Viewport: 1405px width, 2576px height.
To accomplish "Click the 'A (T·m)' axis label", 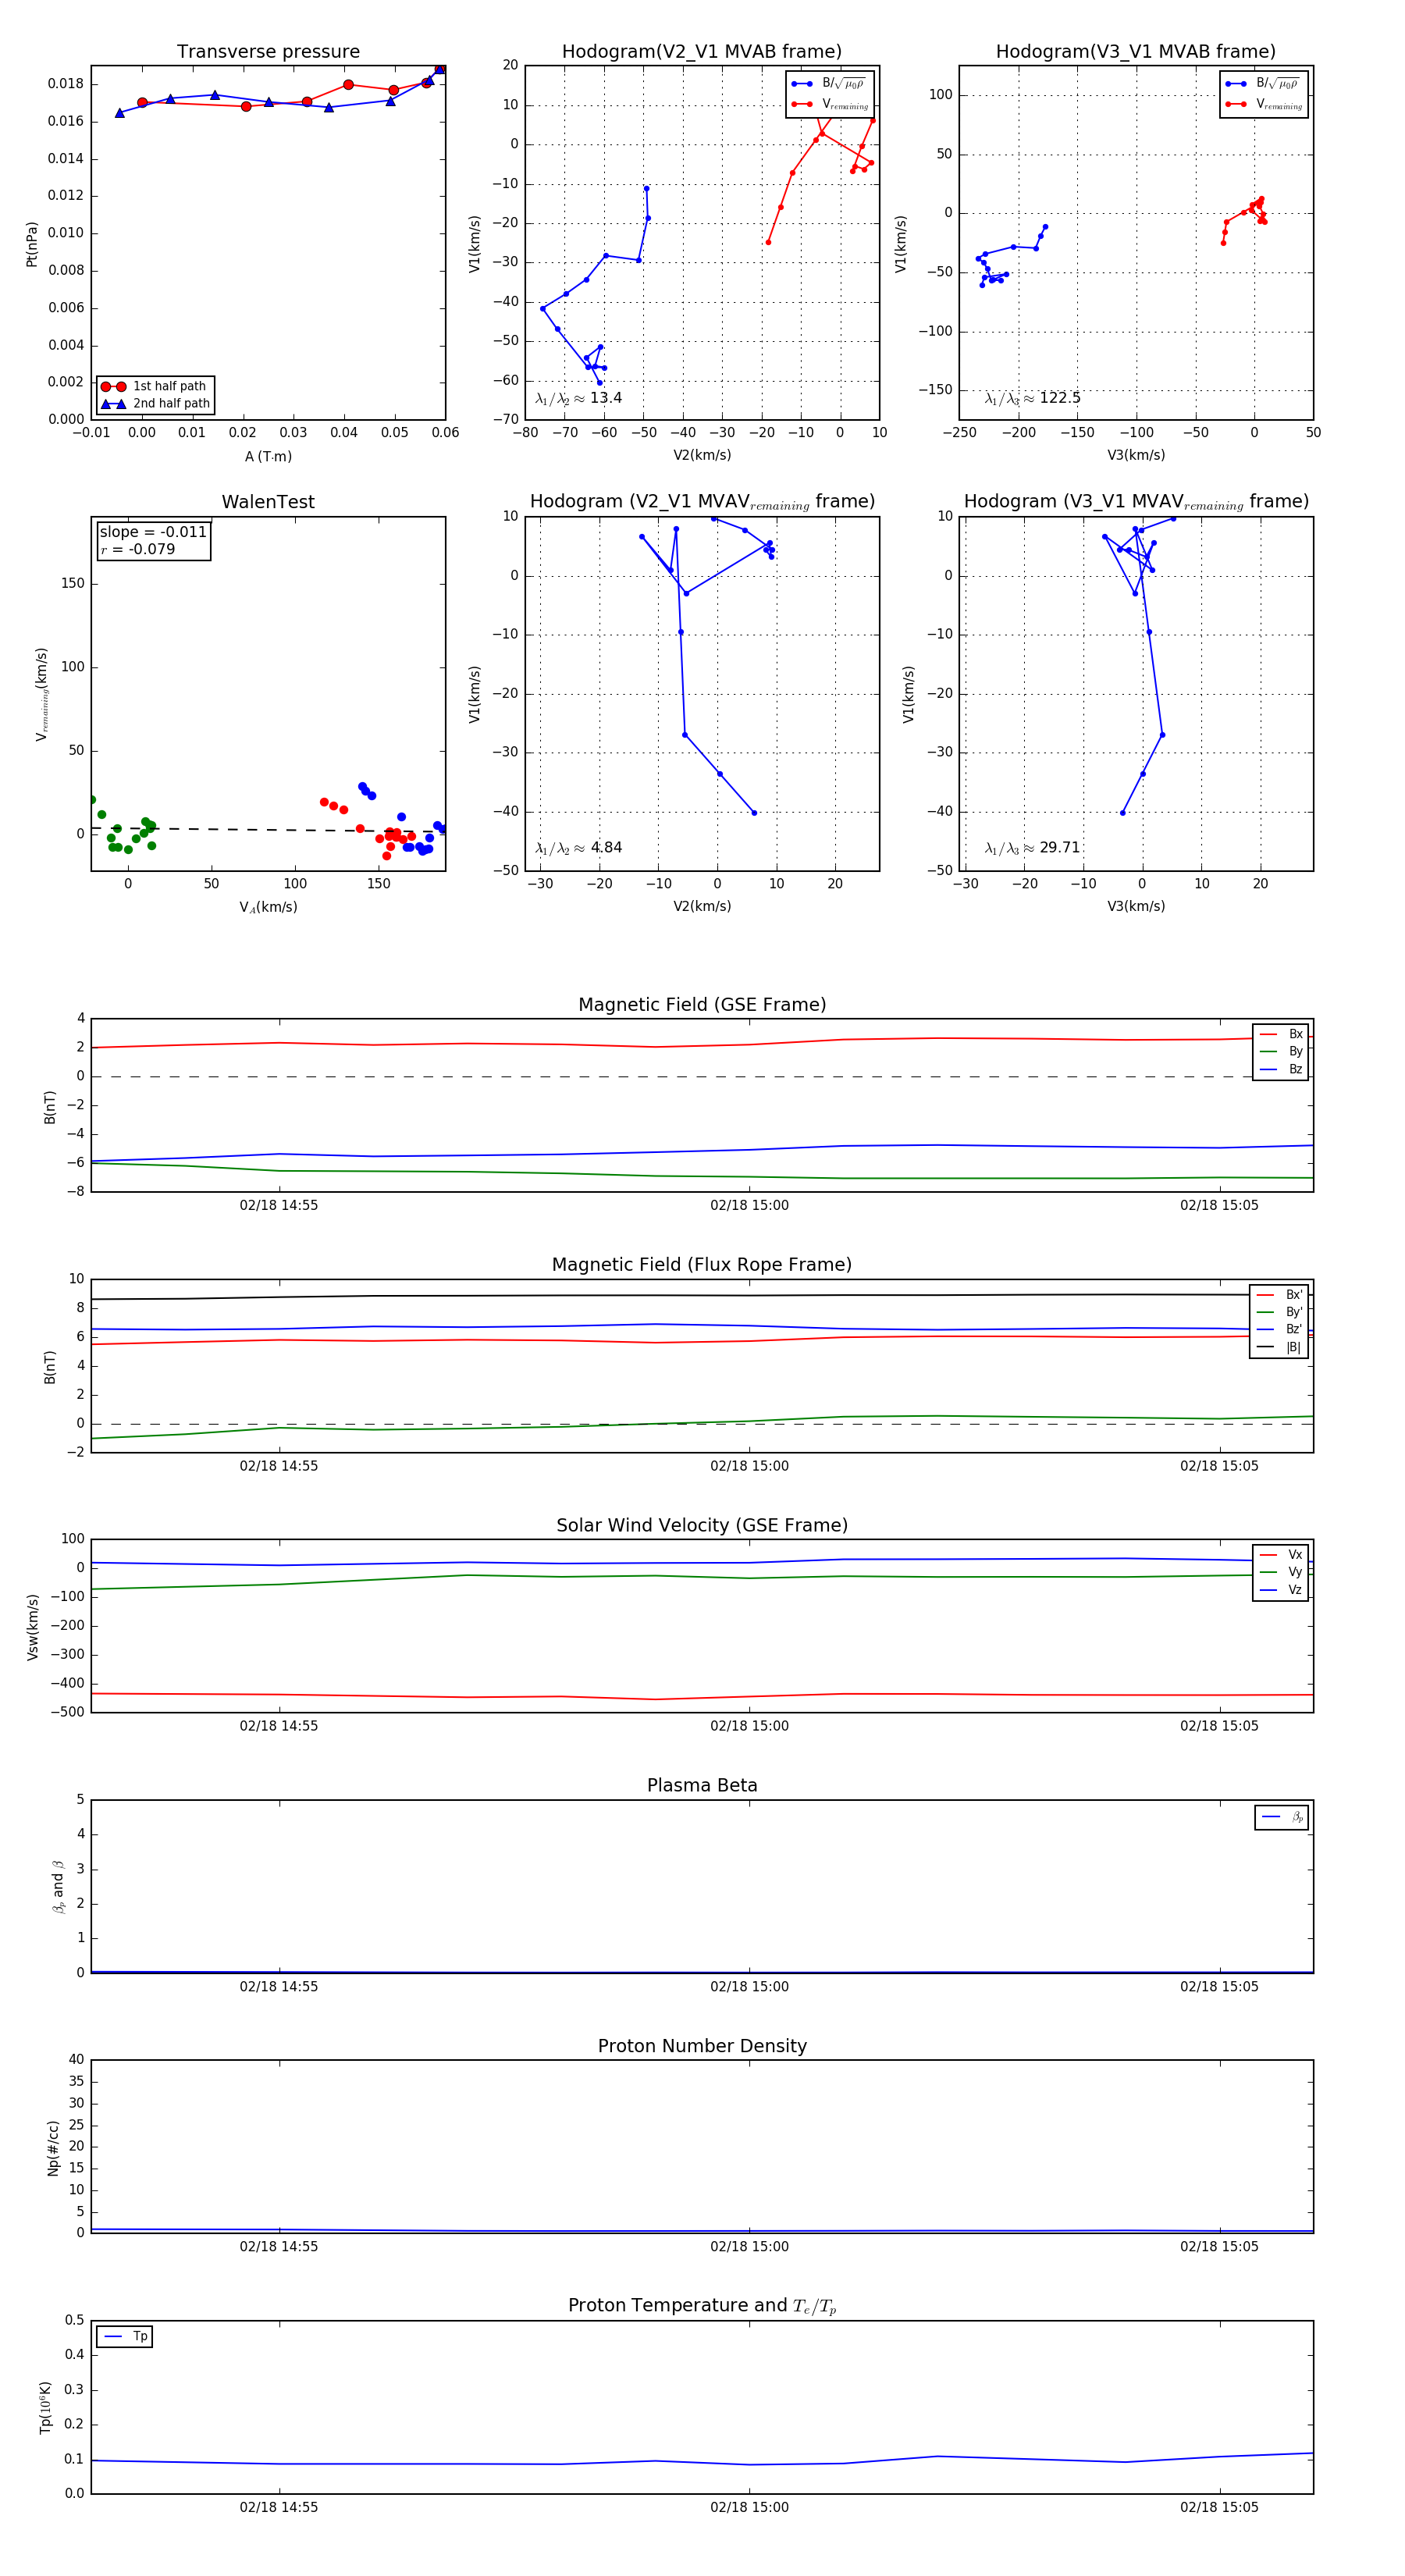I will [x=268, y=456].
